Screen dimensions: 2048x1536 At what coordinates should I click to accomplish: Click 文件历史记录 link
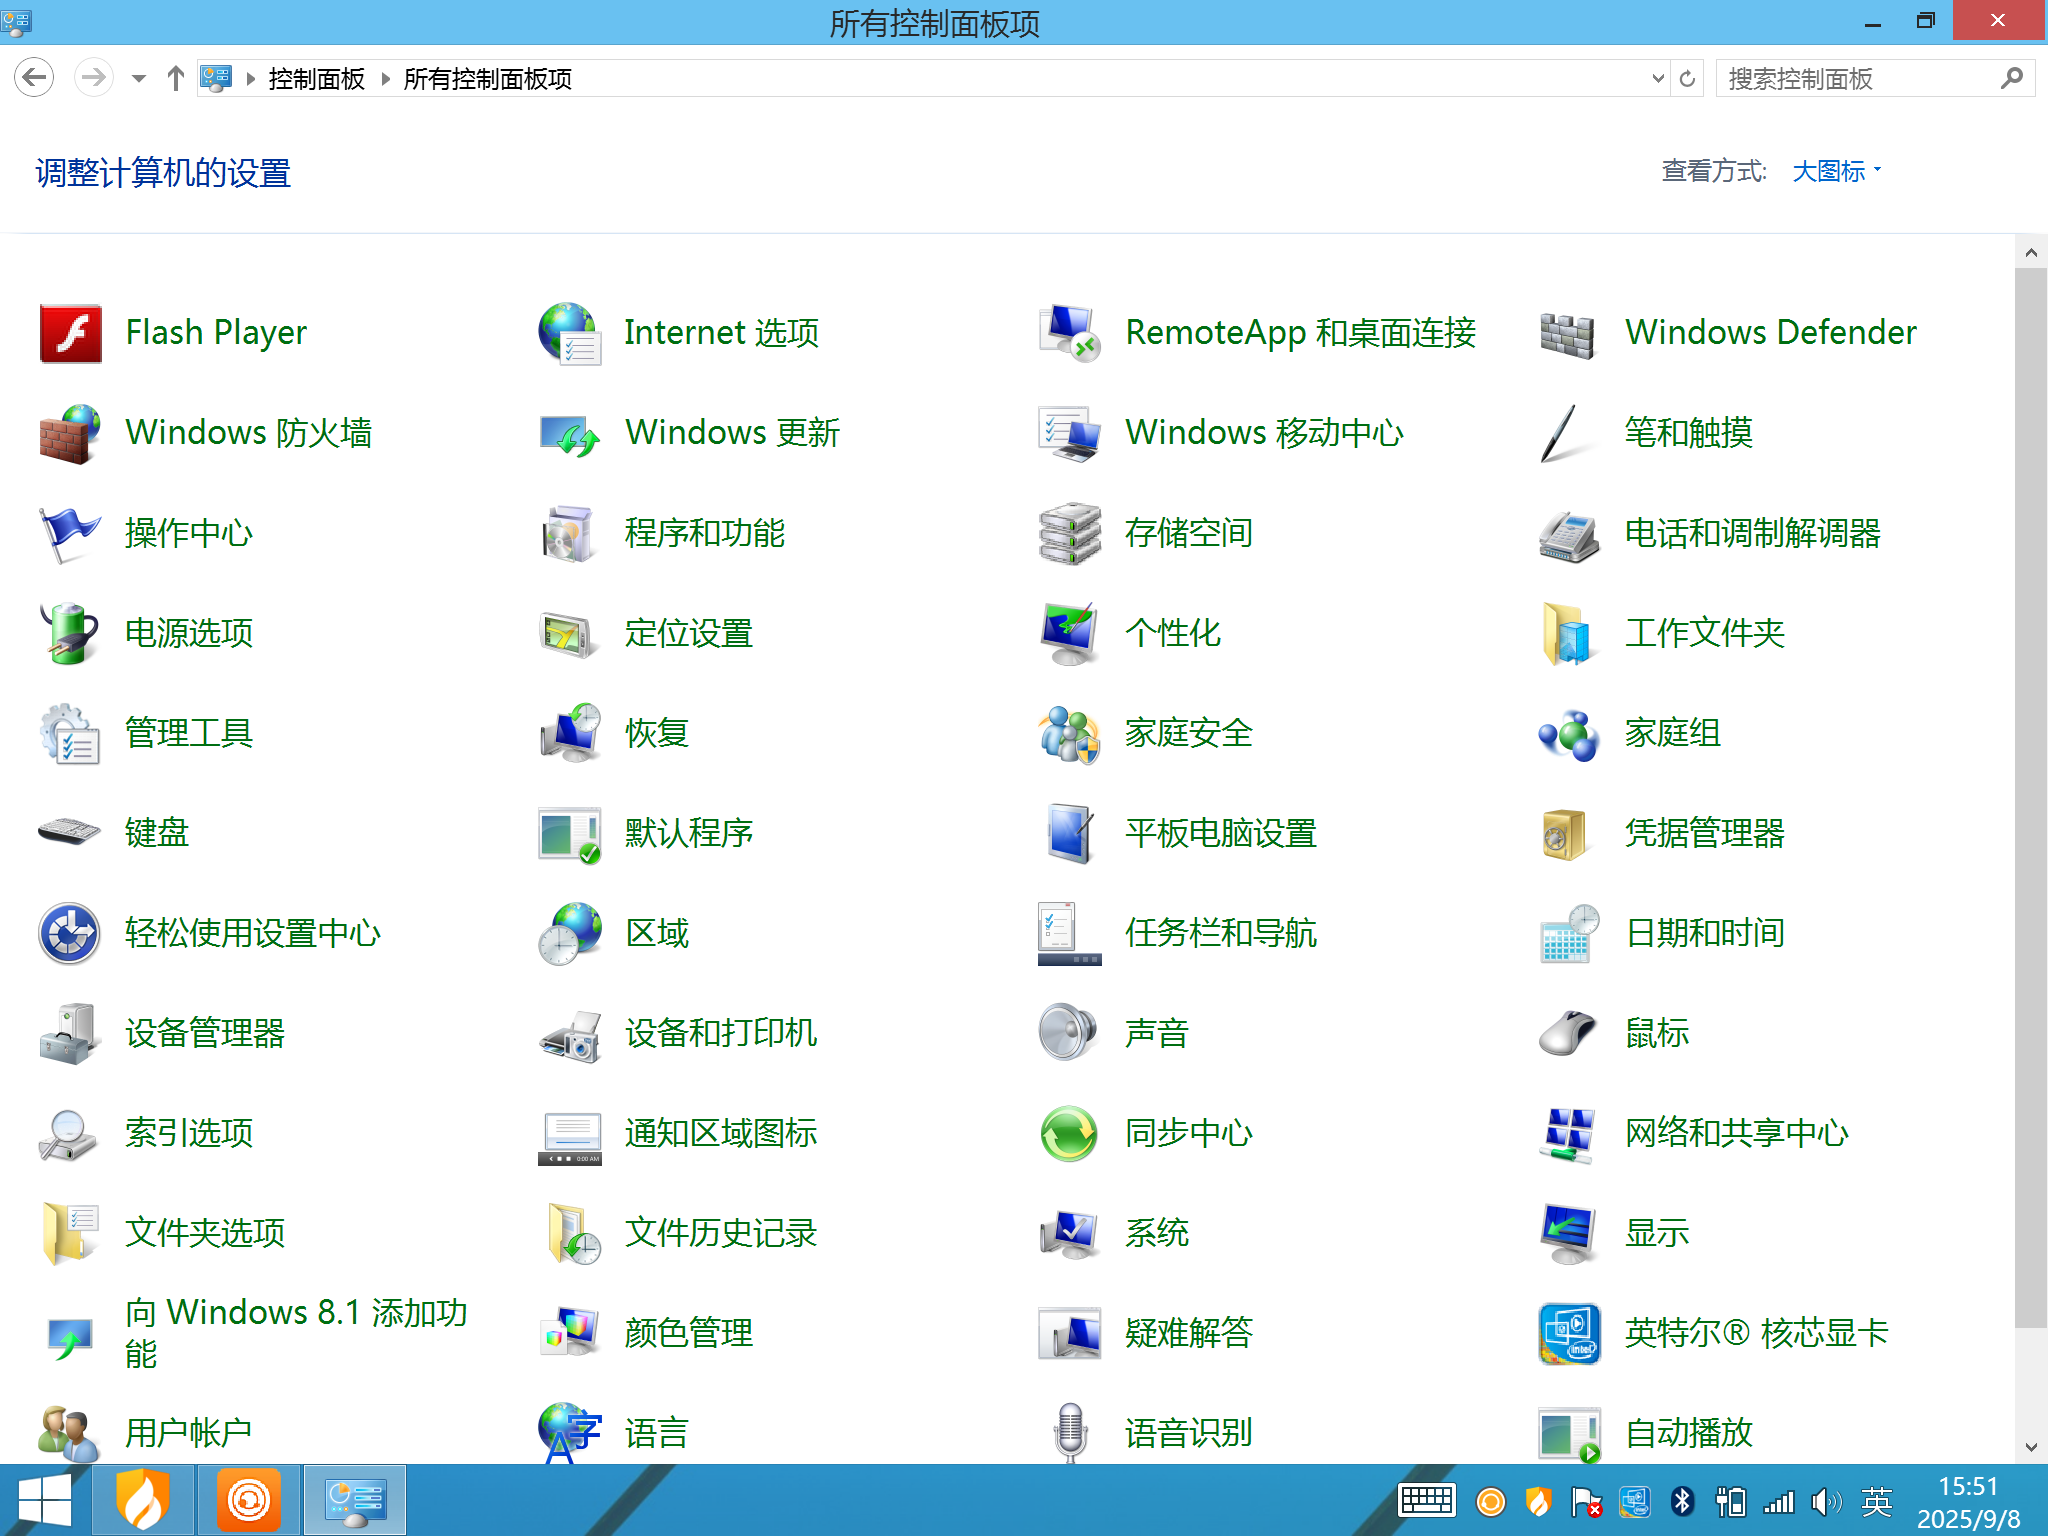[721, 1233]
